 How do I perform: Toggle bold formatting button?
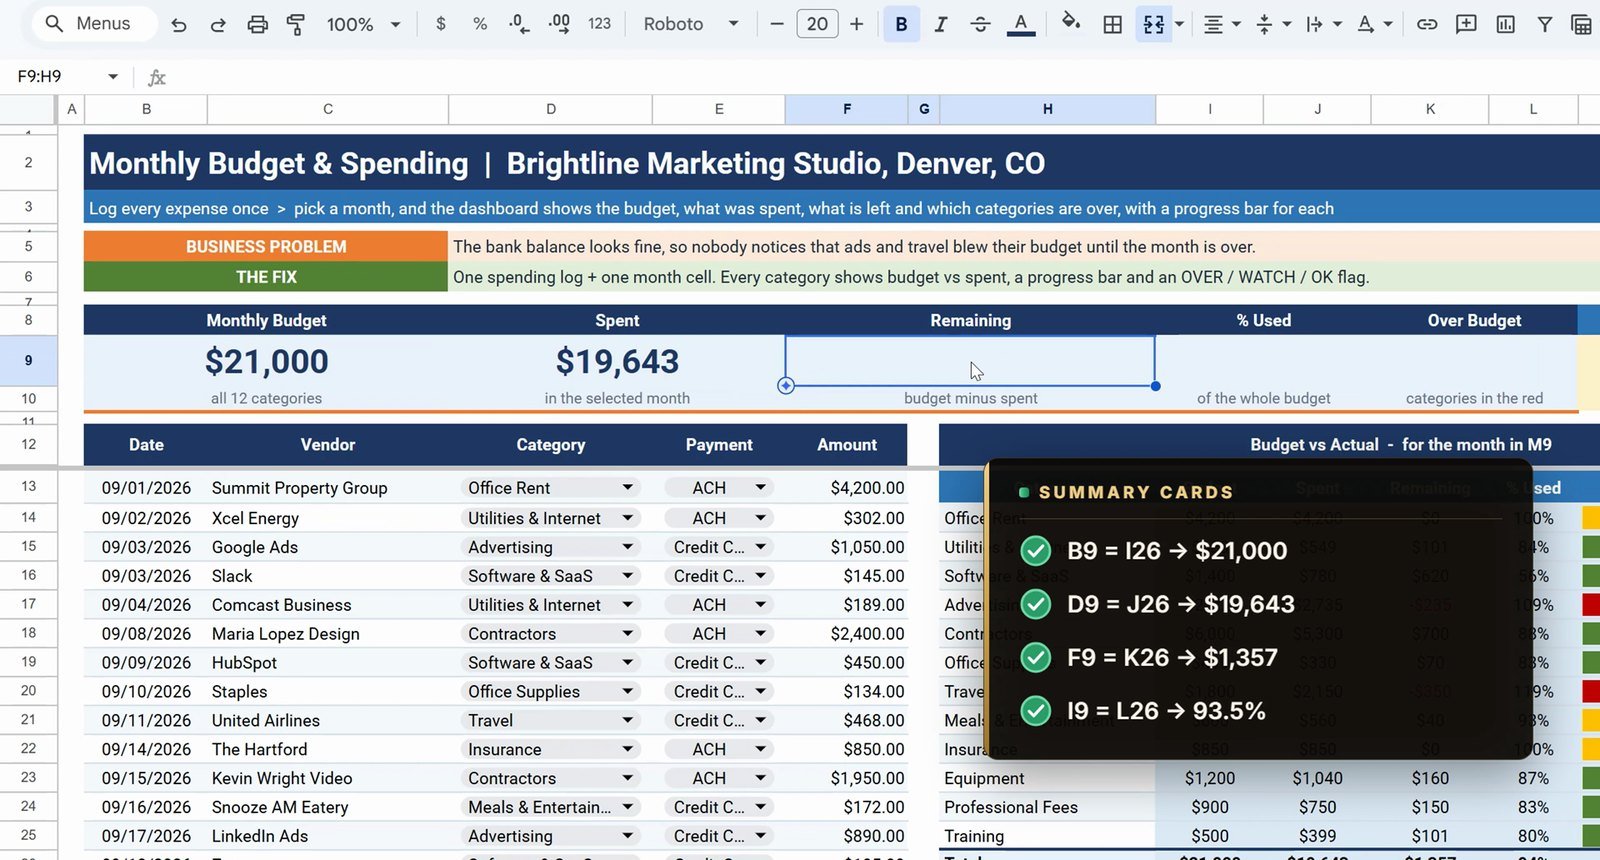901,24
